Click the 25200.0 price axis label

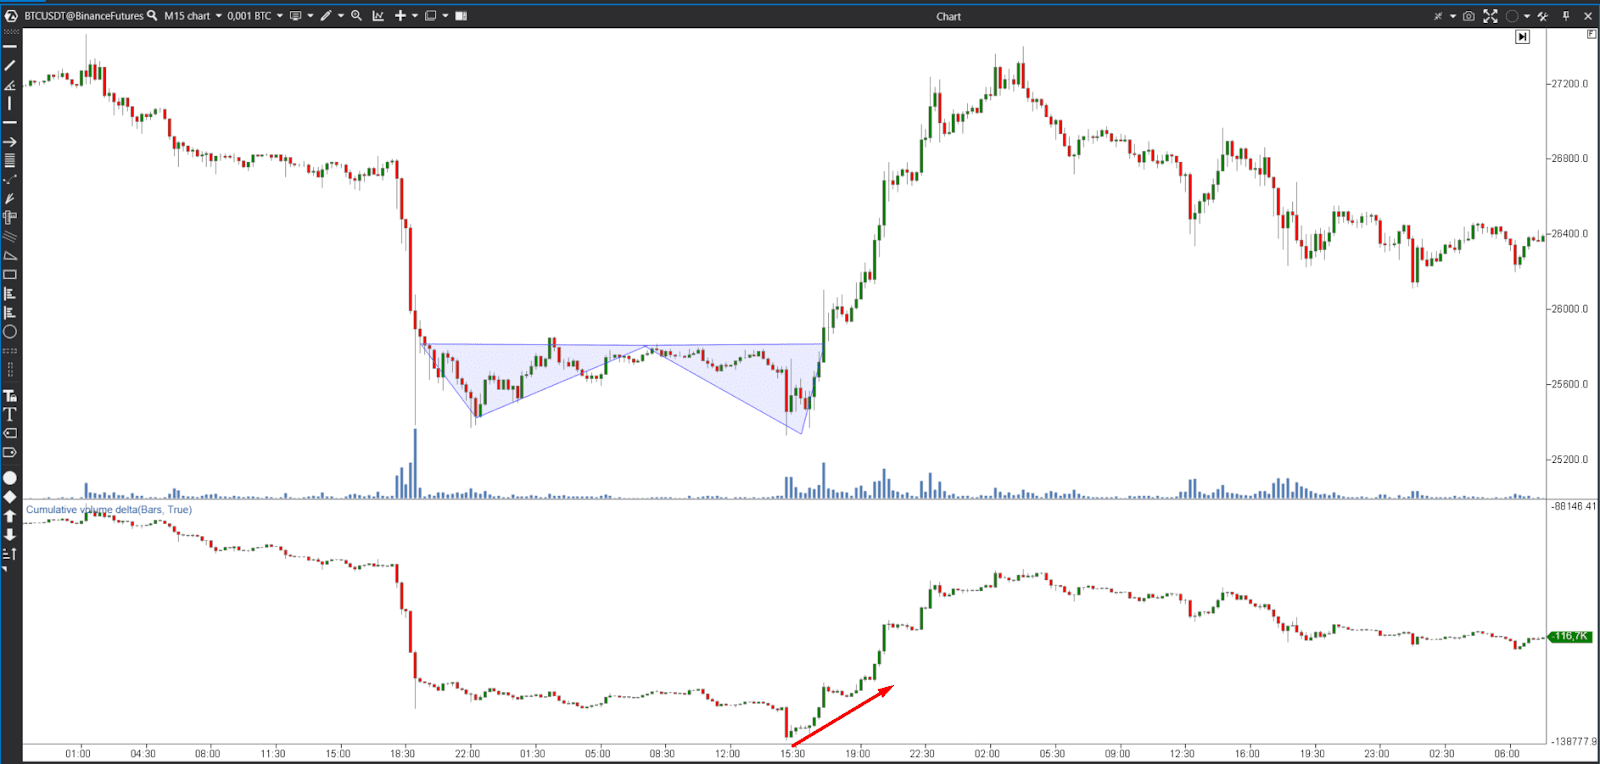pyautogui.click(x=1569, y=460)
